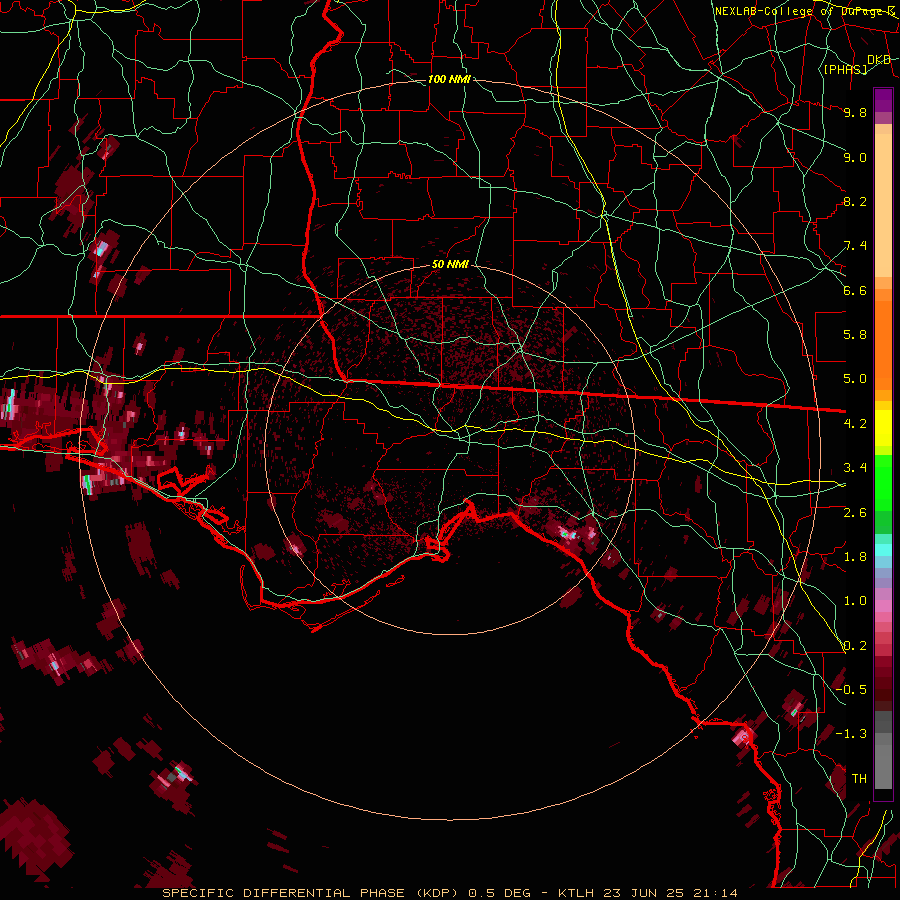Click the 2.6 value on the scale
This screenshot has width=900, height=900.
(855, 513)
